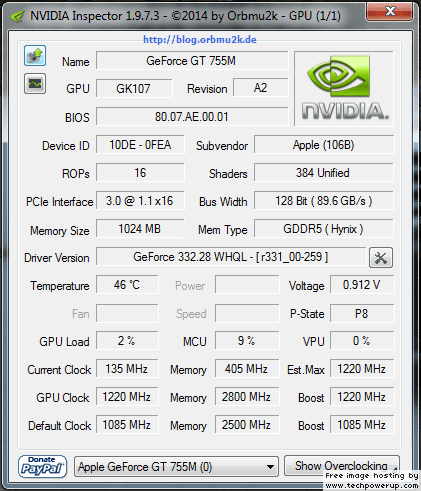The height and width of the screenshot is (491, 421).
Task: Click the Driver Version label
Action: pos(57,258)
